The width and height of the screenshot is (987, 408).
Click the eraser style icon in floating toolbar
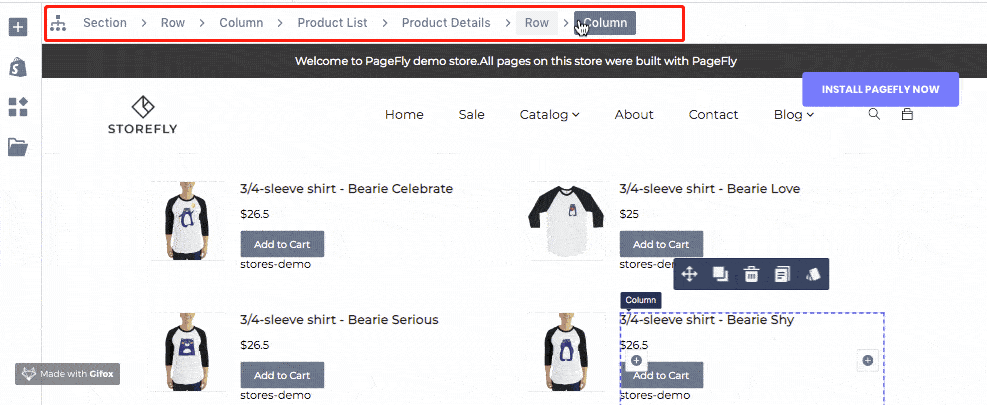pyautogui.click(x=813, y=274)
